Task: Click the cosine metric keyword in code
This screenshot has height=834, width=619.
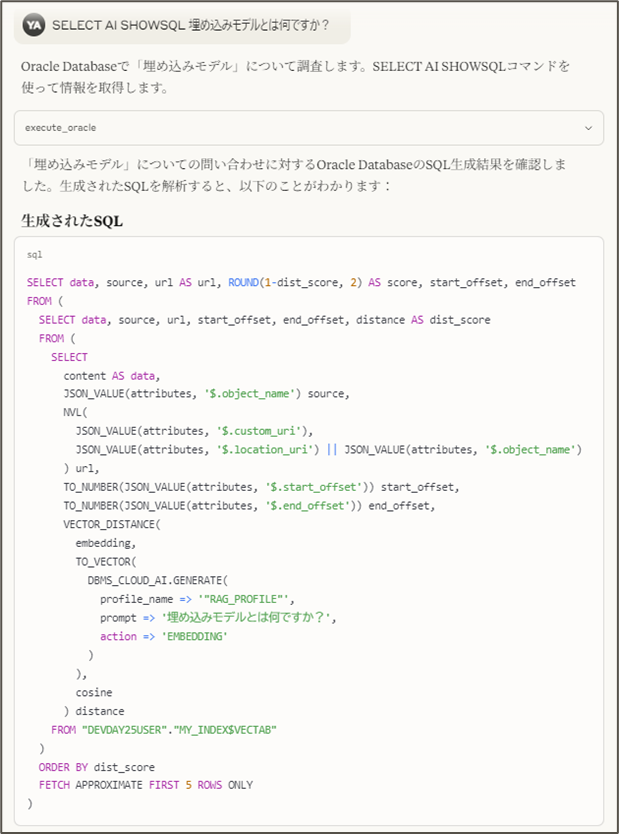Action: (x=94, y=693)
